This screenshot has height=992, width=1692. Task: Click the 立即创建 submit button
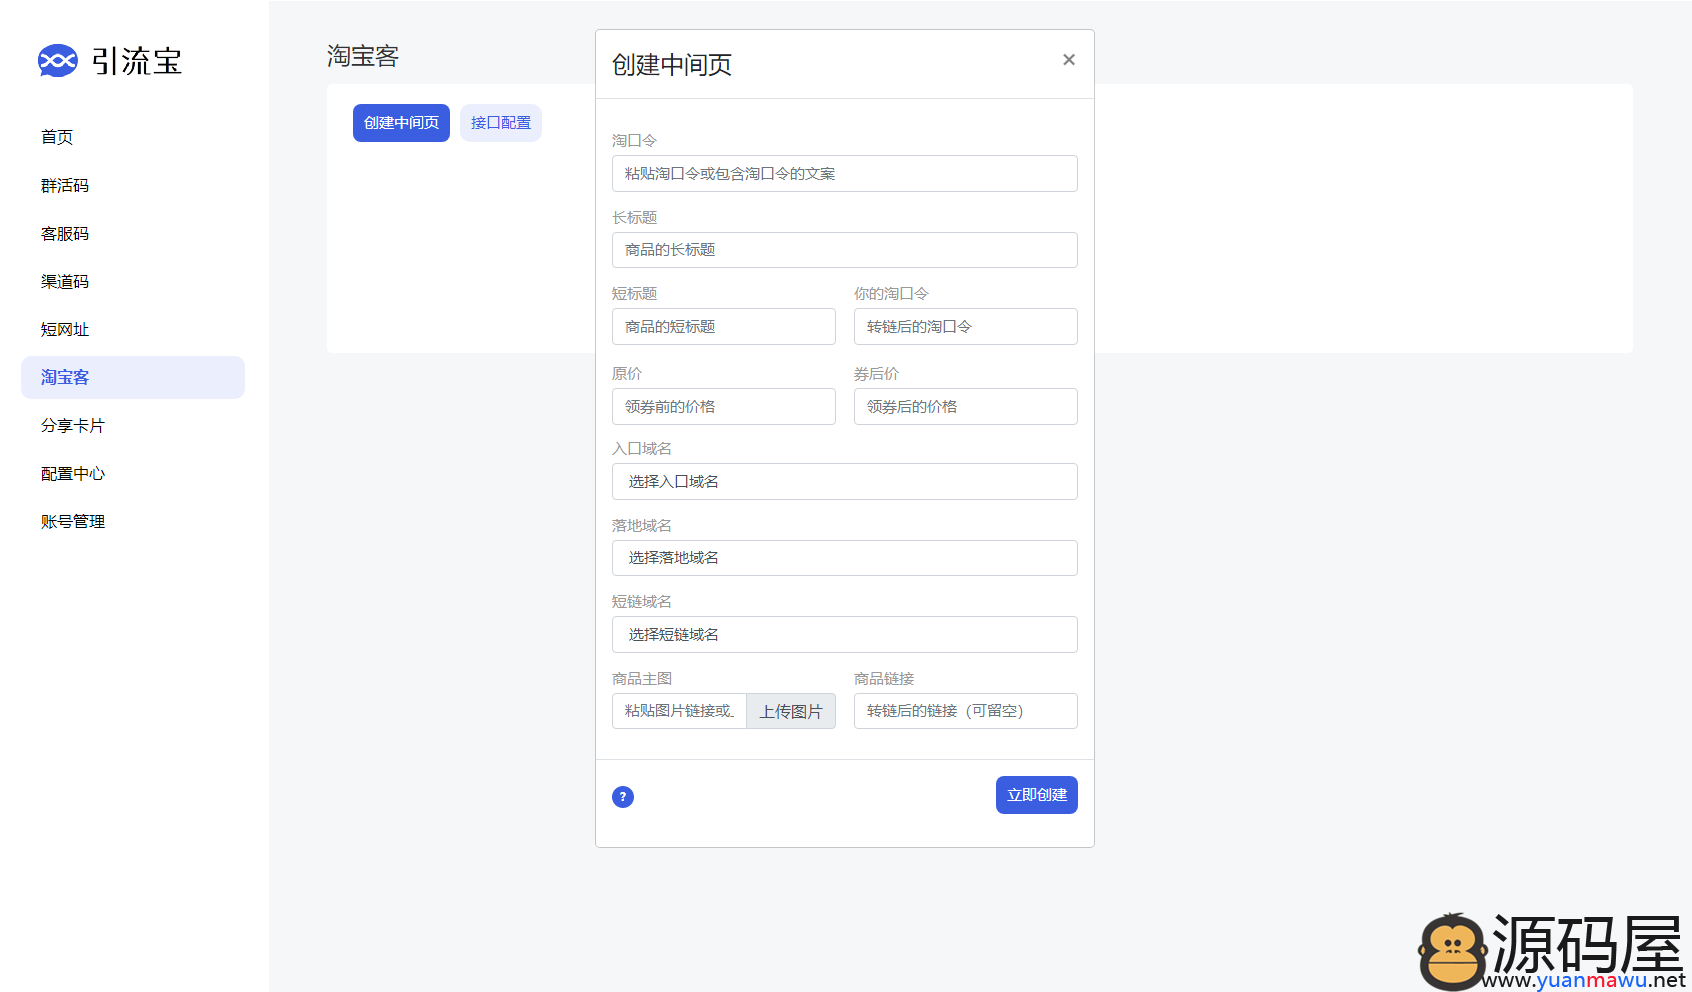pyautogui.click(x=1037, y=795)
